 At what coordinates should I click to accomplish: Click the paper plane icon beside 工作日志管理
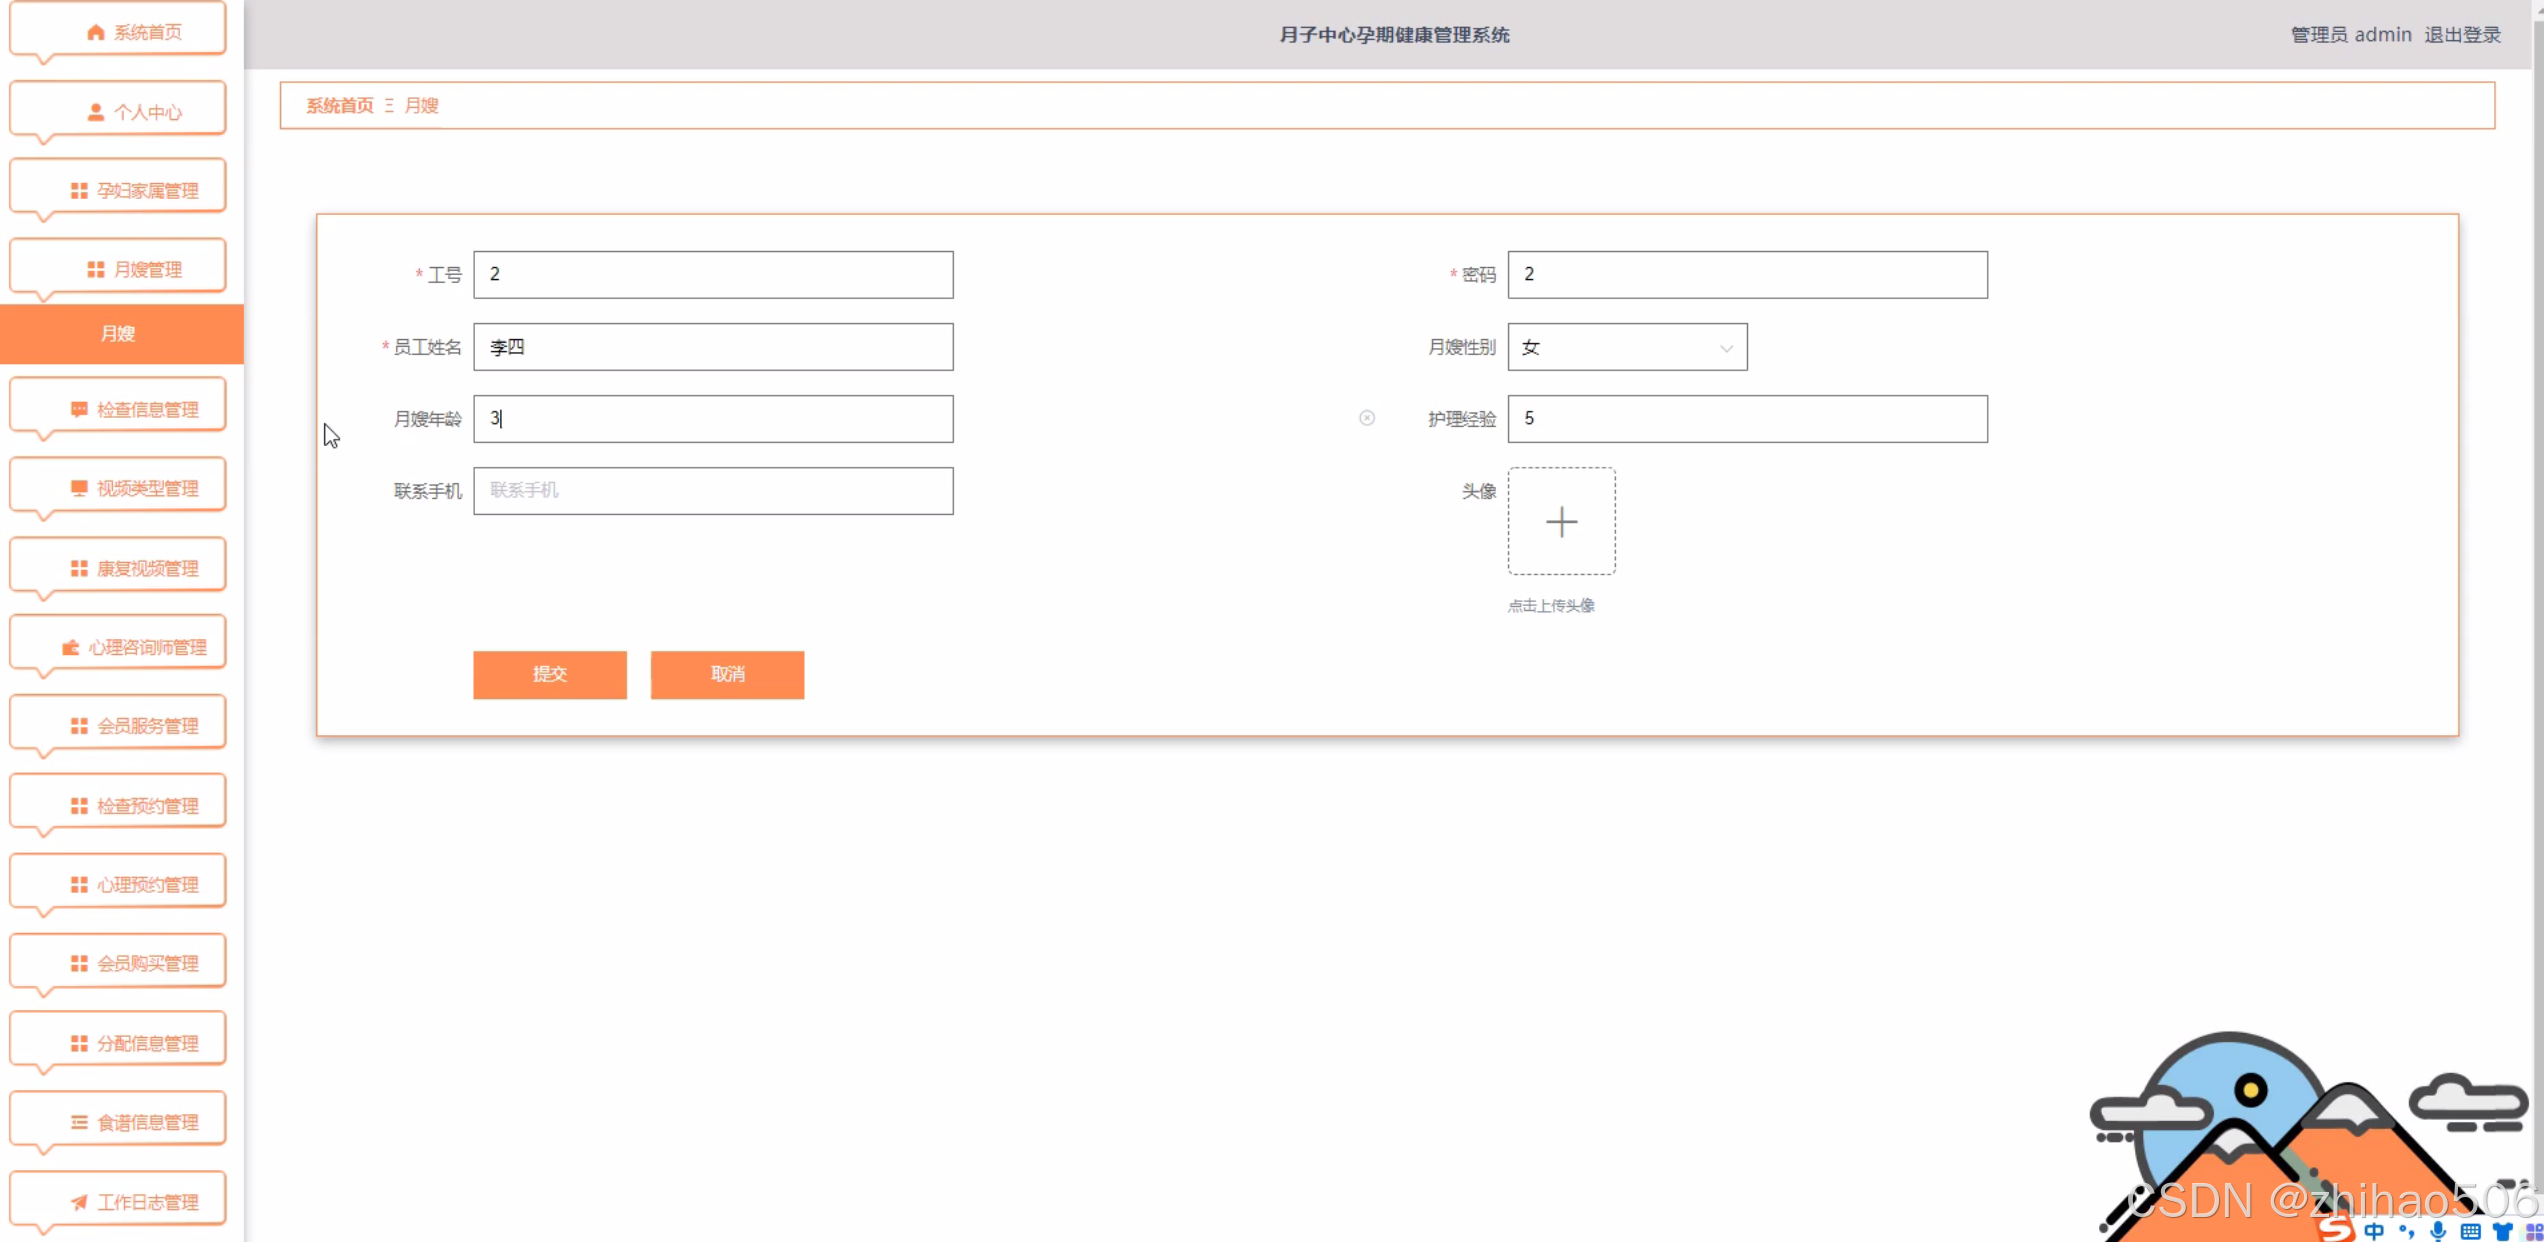click(x=79, y=1202)
